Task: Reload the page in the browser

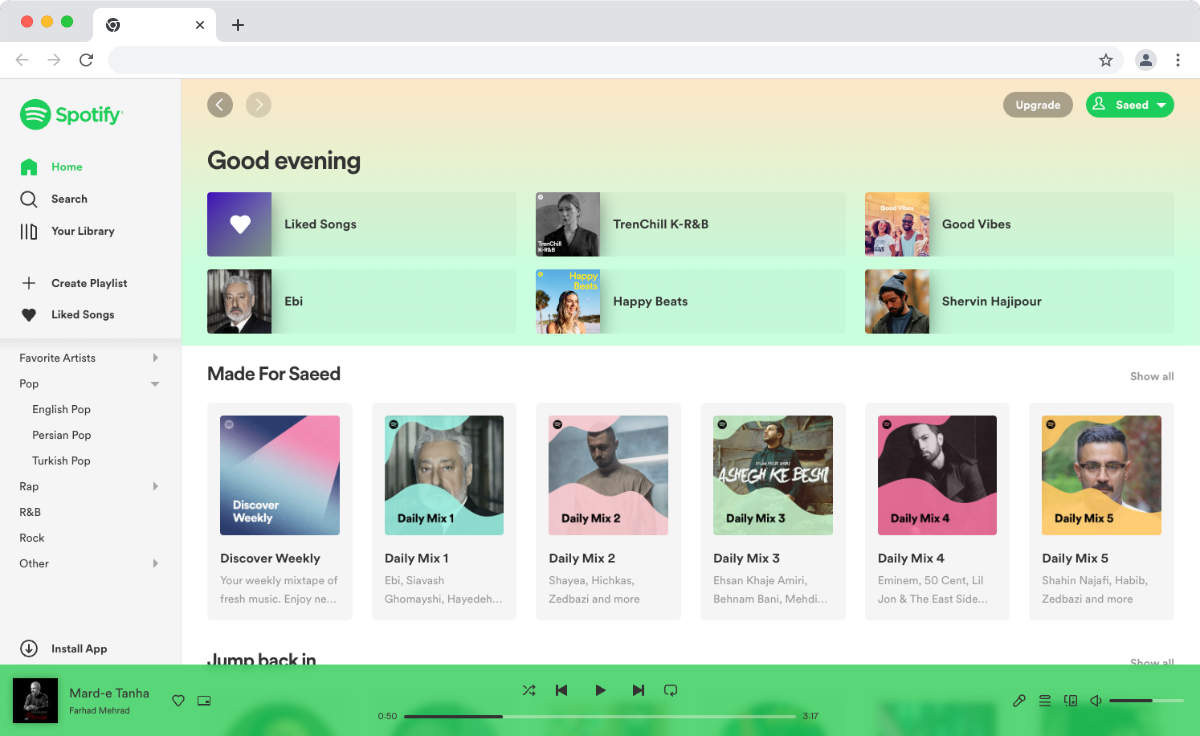Action: [86, 60]
